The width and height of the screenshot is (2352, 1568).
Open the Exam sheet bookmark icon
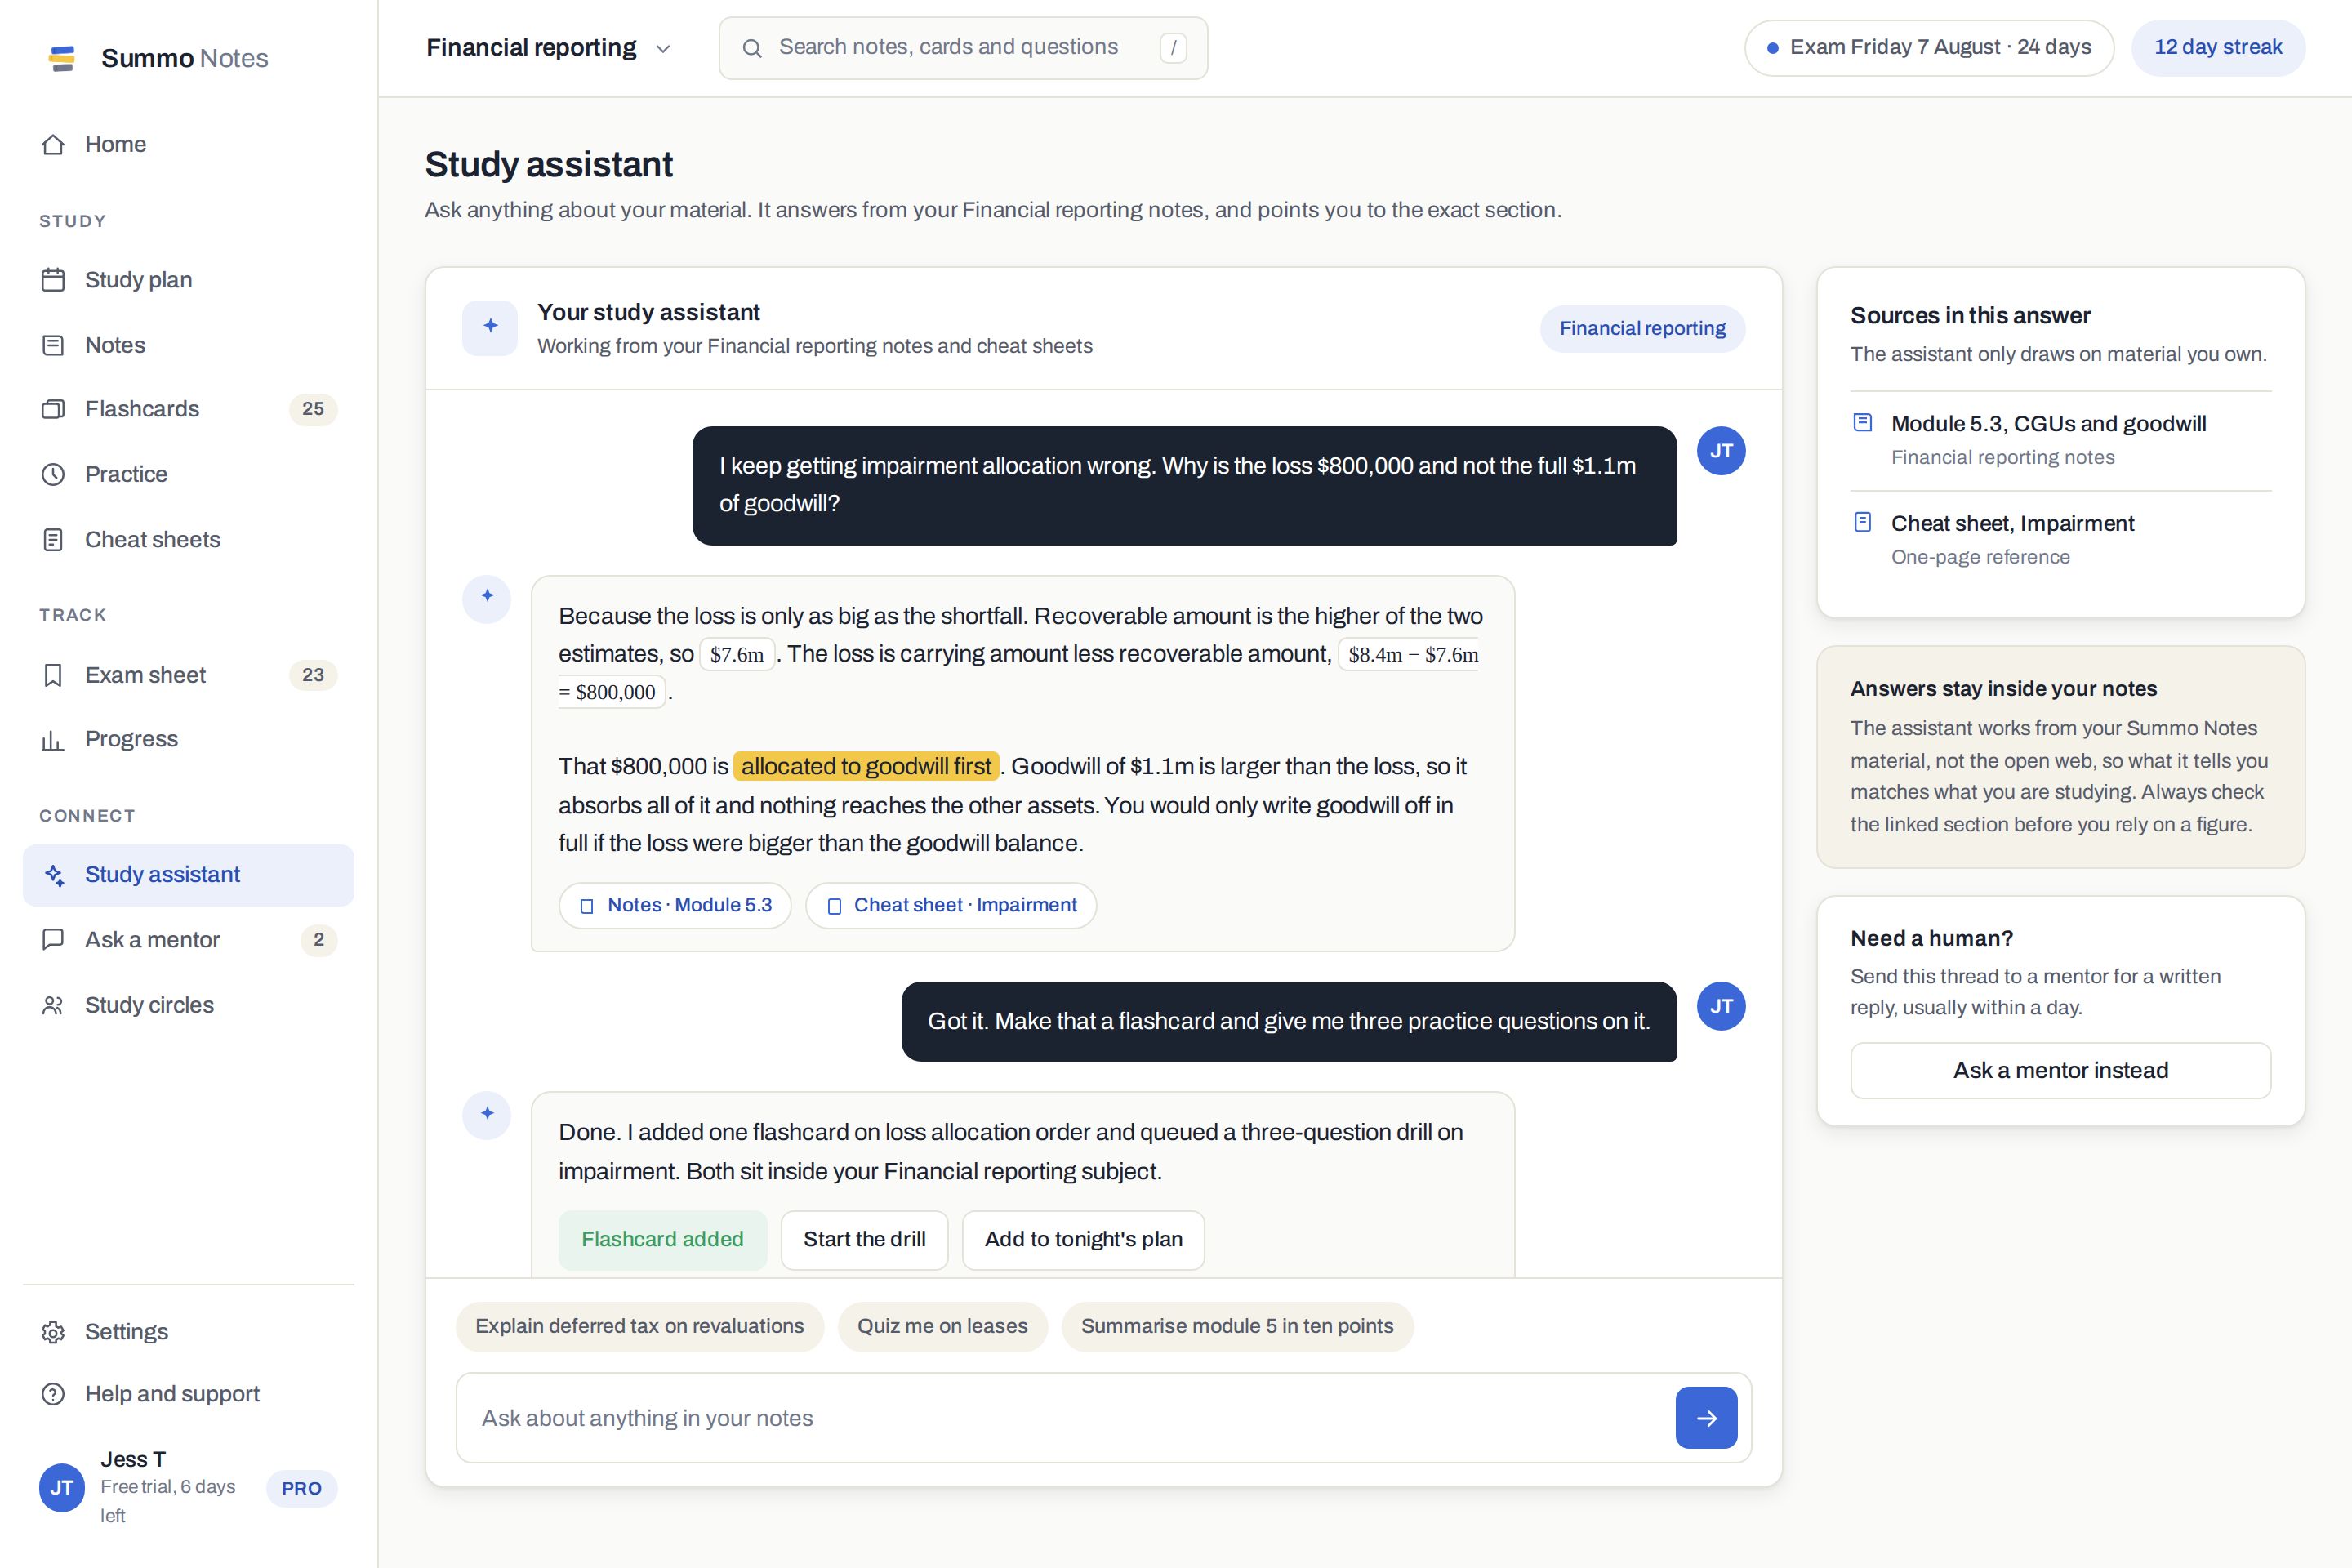click(x=53, y=675)
